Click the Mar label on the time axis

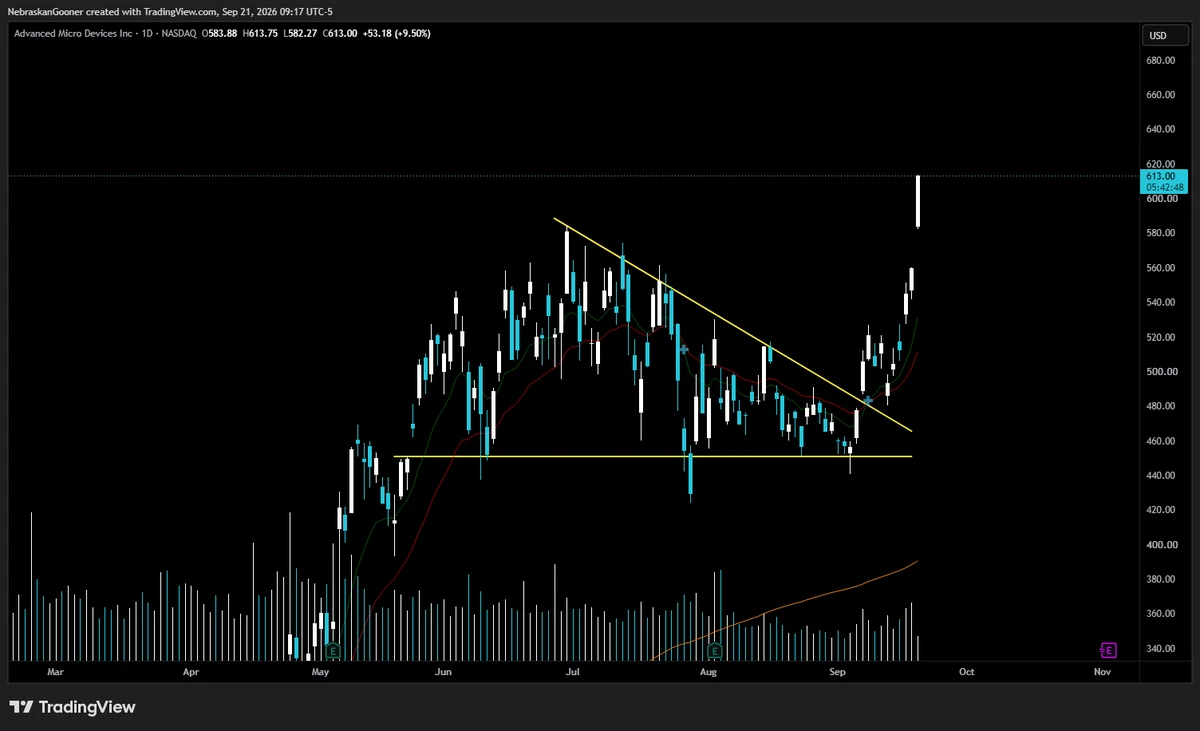pos(55,673)
